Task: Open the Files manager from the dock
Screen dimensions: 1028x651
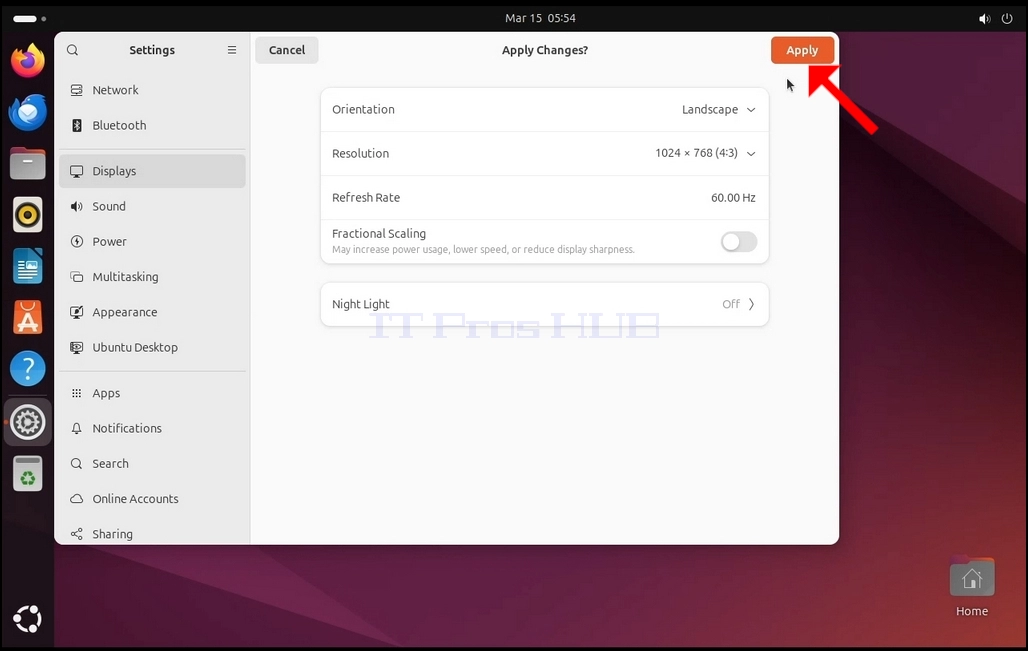Action: (28, 163)
